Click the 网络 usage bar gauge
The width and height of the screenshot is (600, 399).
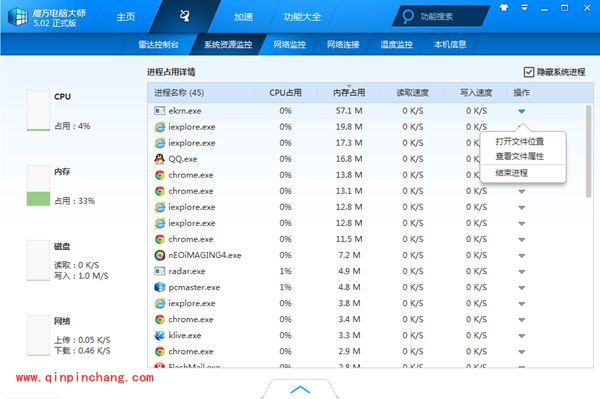click(x=38, y=335)
